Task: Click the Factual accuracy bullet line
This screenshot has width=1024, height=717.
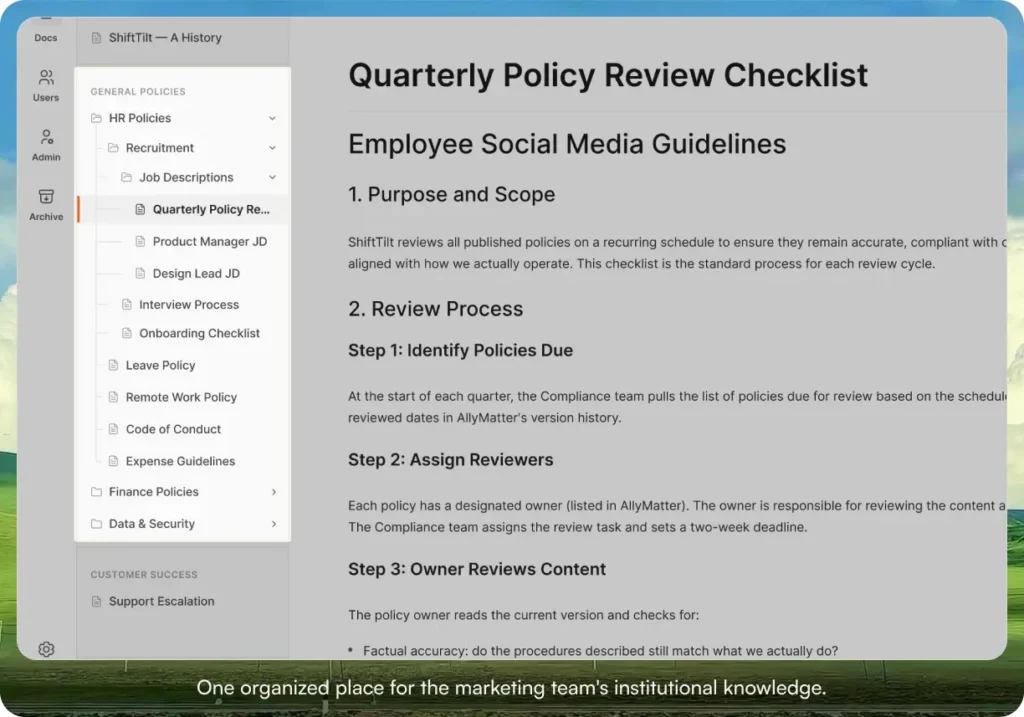Action: tap(593, 651)
